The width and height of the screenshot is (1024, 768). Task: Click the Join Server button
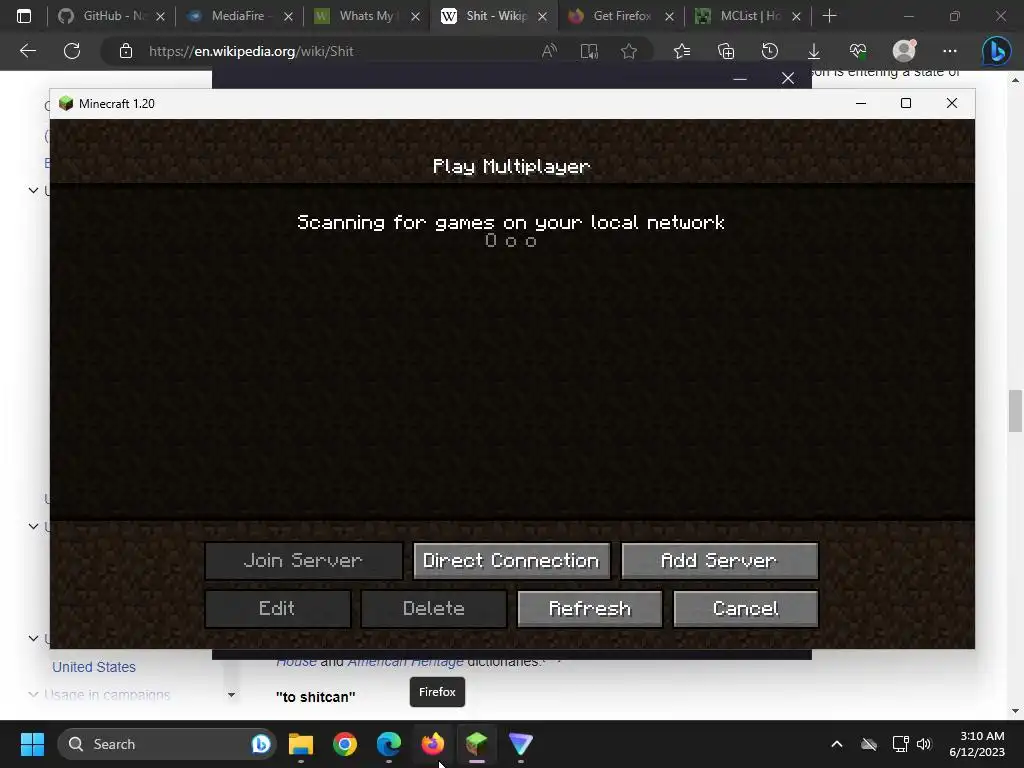point(304,560)
